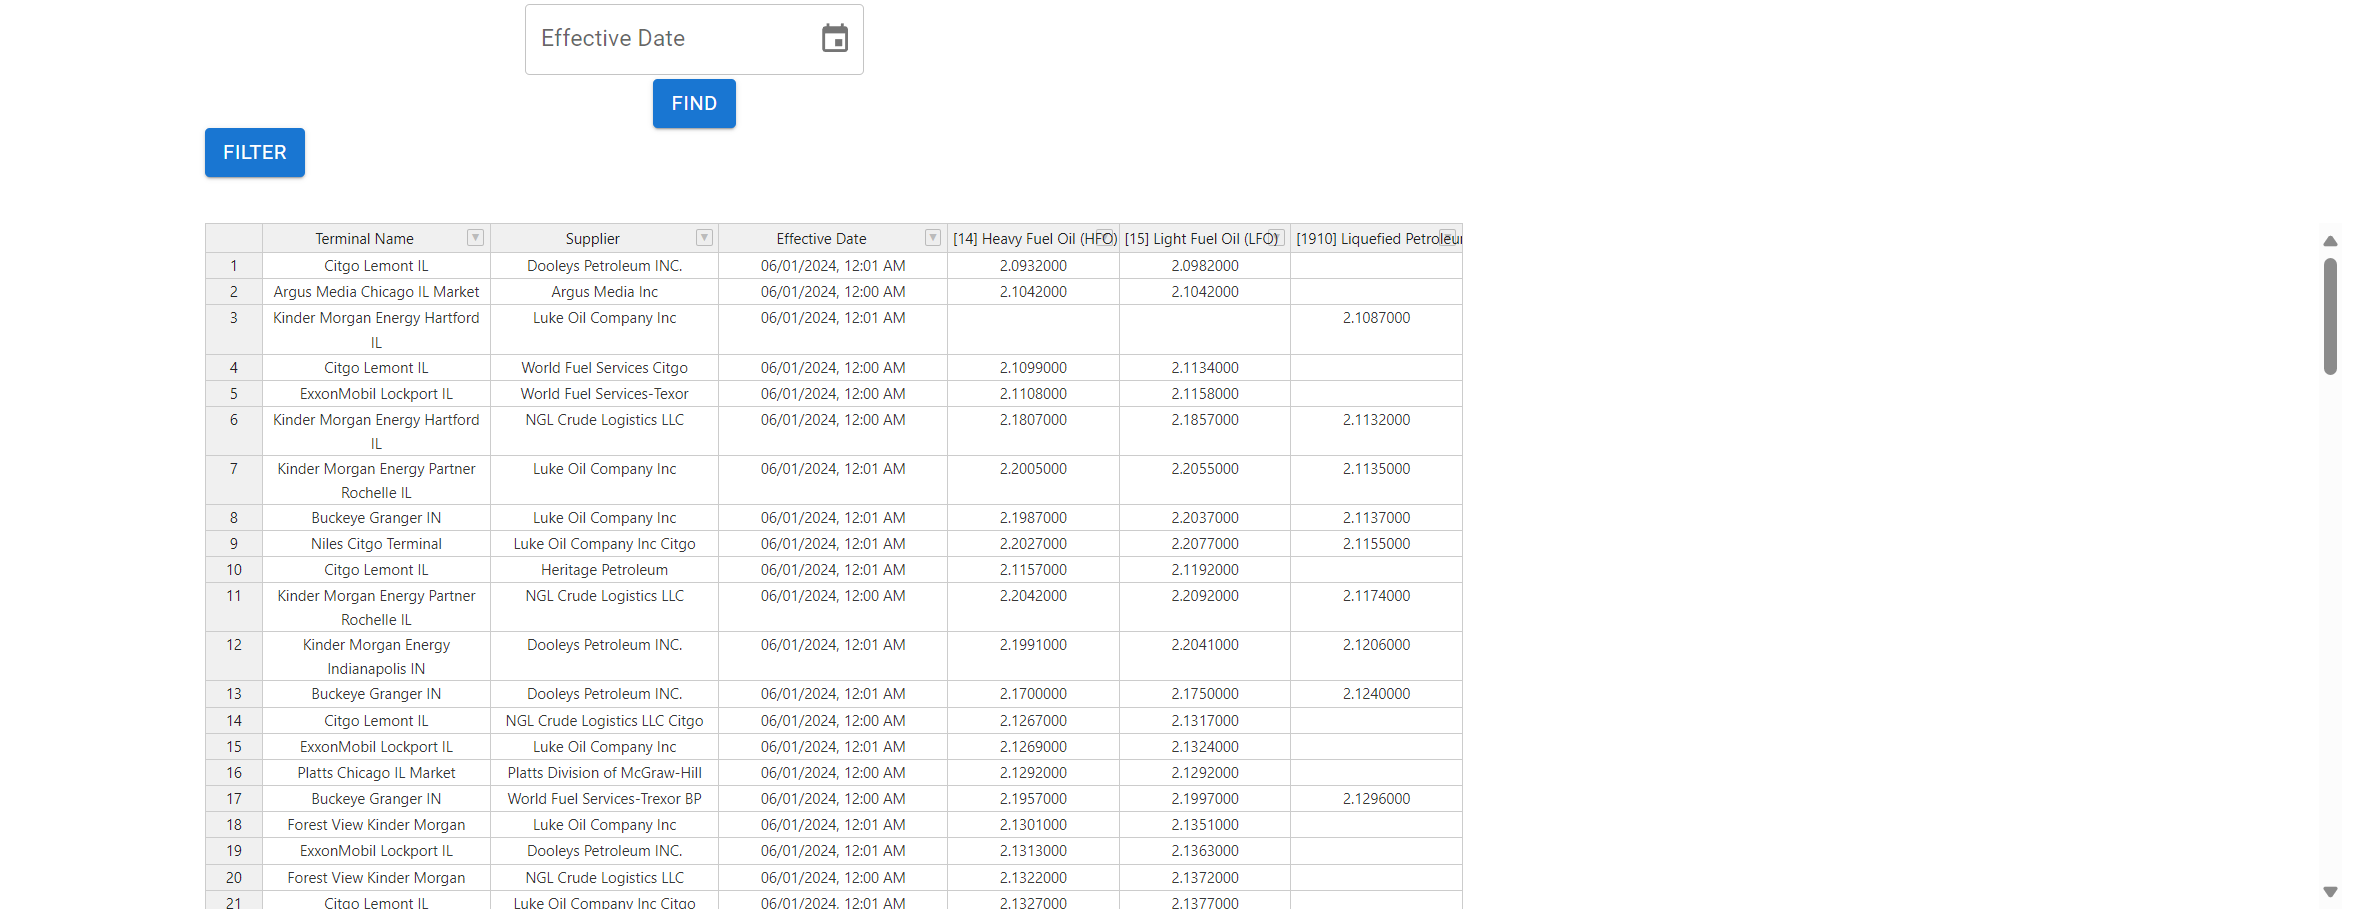Click Luke Oil Company Inc Citgo in row 9
This screenshot has height=914, width=2374.
(604, 544)
